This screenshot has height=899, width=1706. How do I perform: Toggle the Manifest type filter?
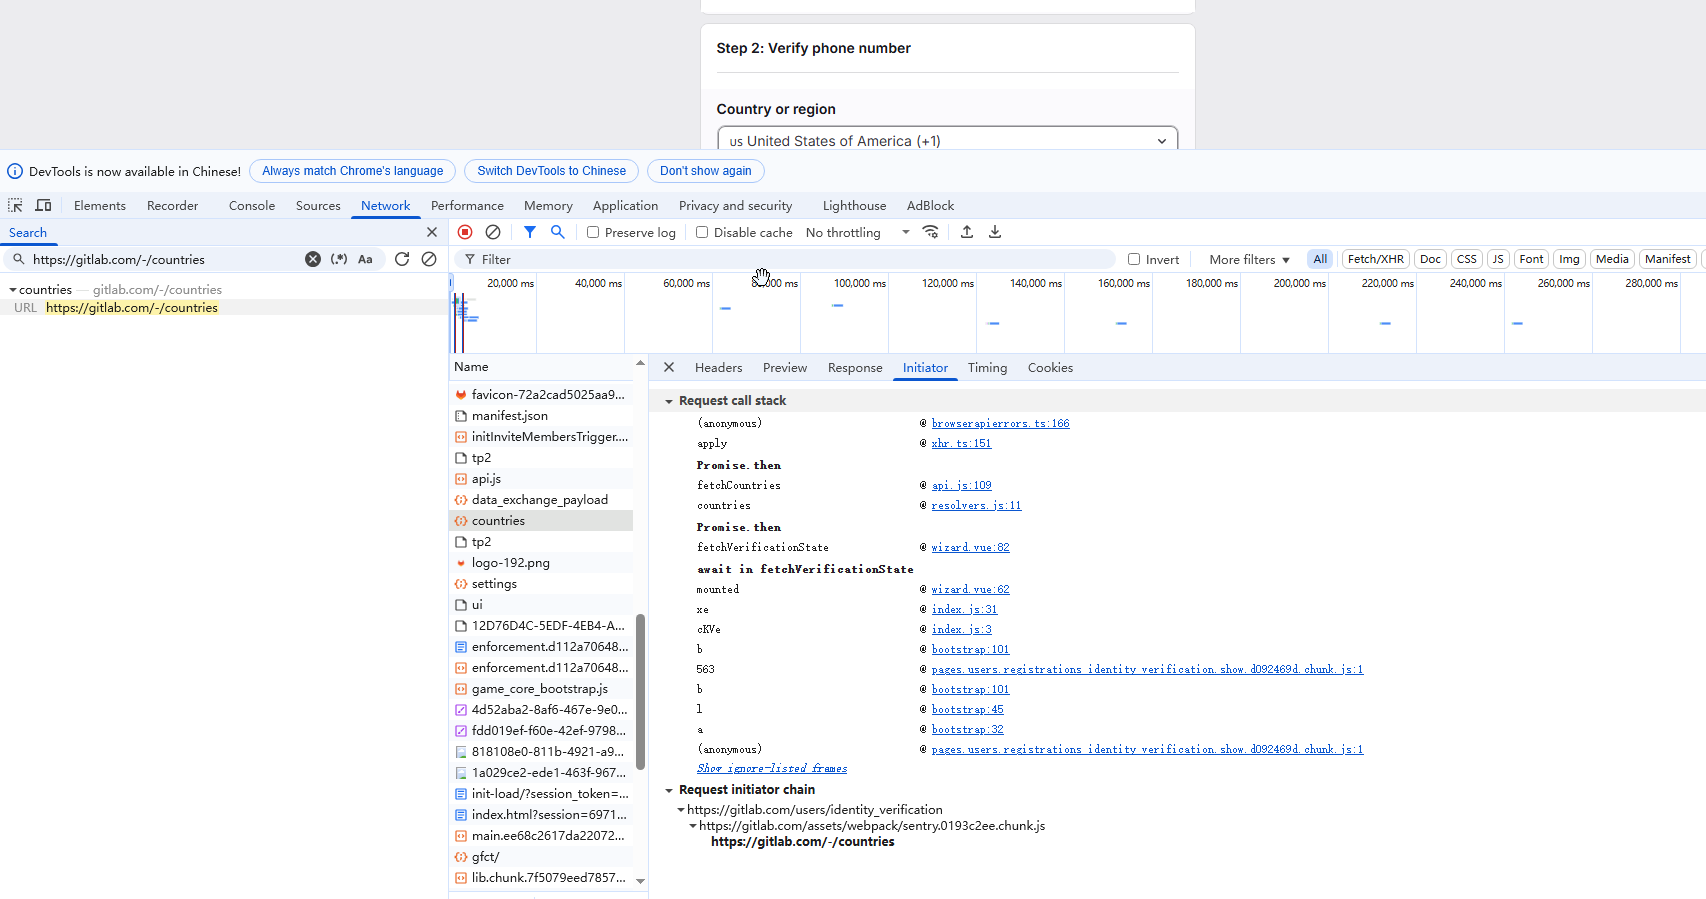(x=1668, y=259)
